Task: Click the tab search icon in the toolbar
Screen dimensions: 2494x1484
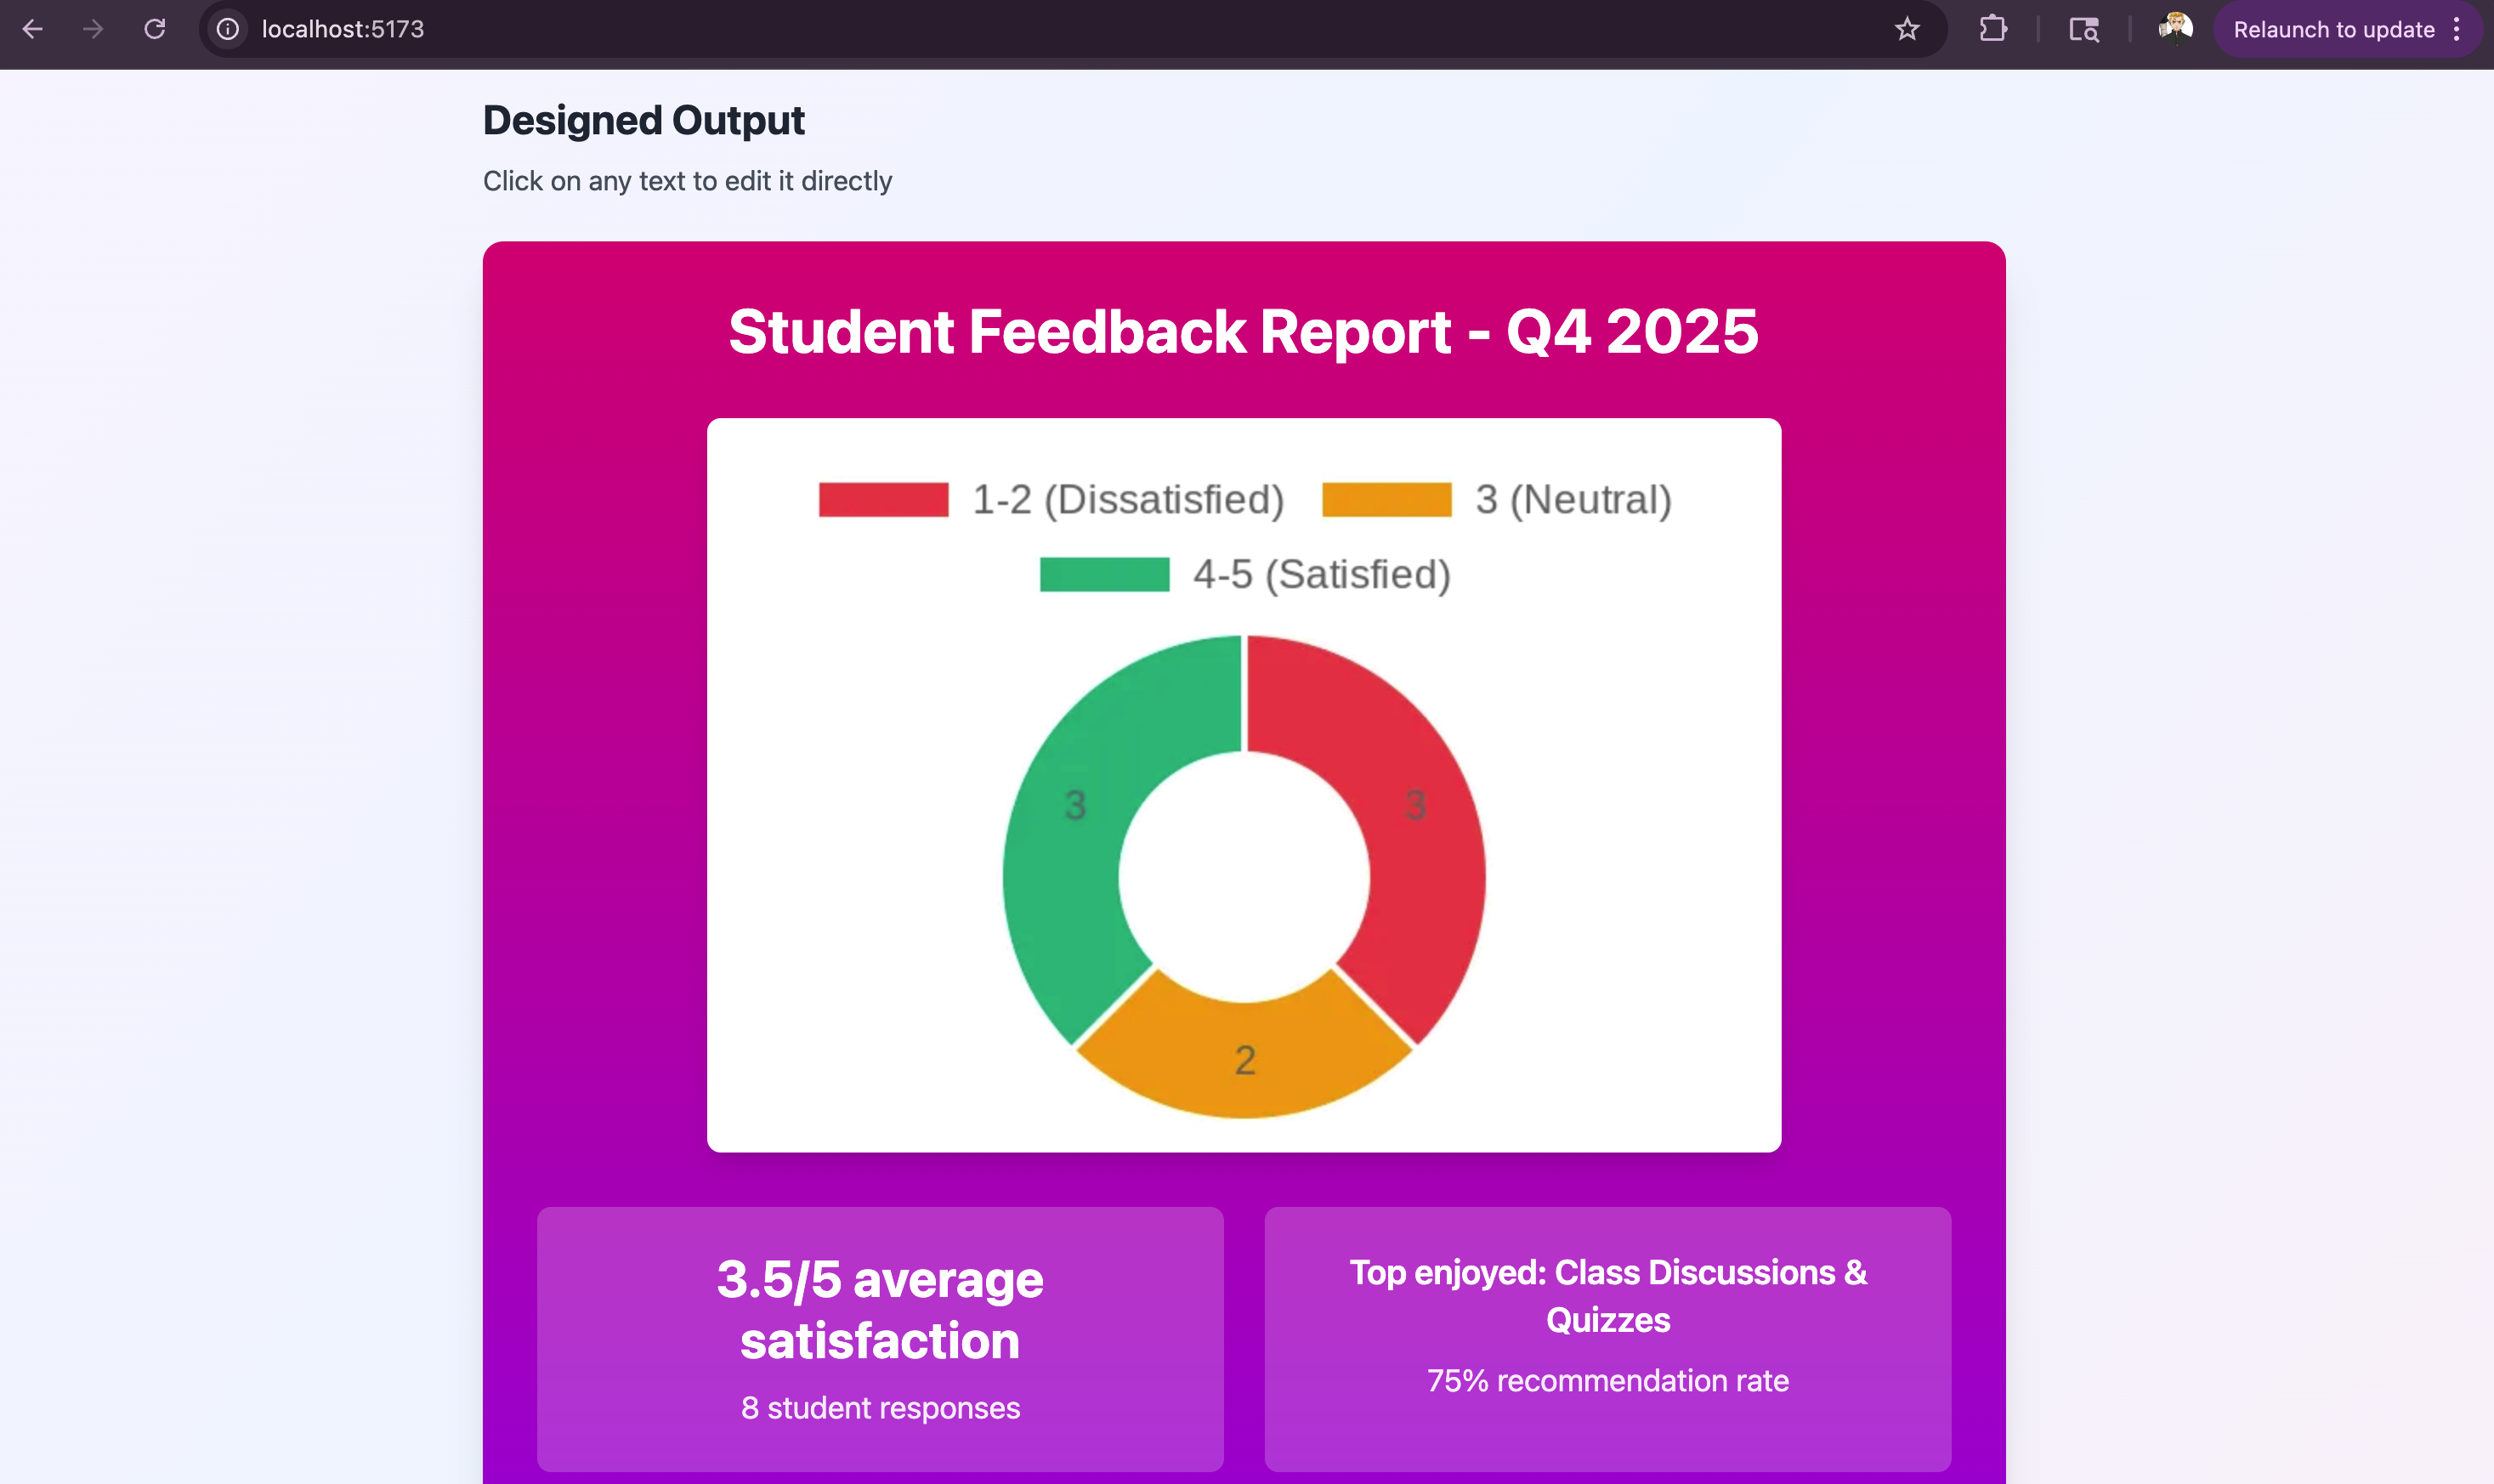Action: pos(2083,29)
